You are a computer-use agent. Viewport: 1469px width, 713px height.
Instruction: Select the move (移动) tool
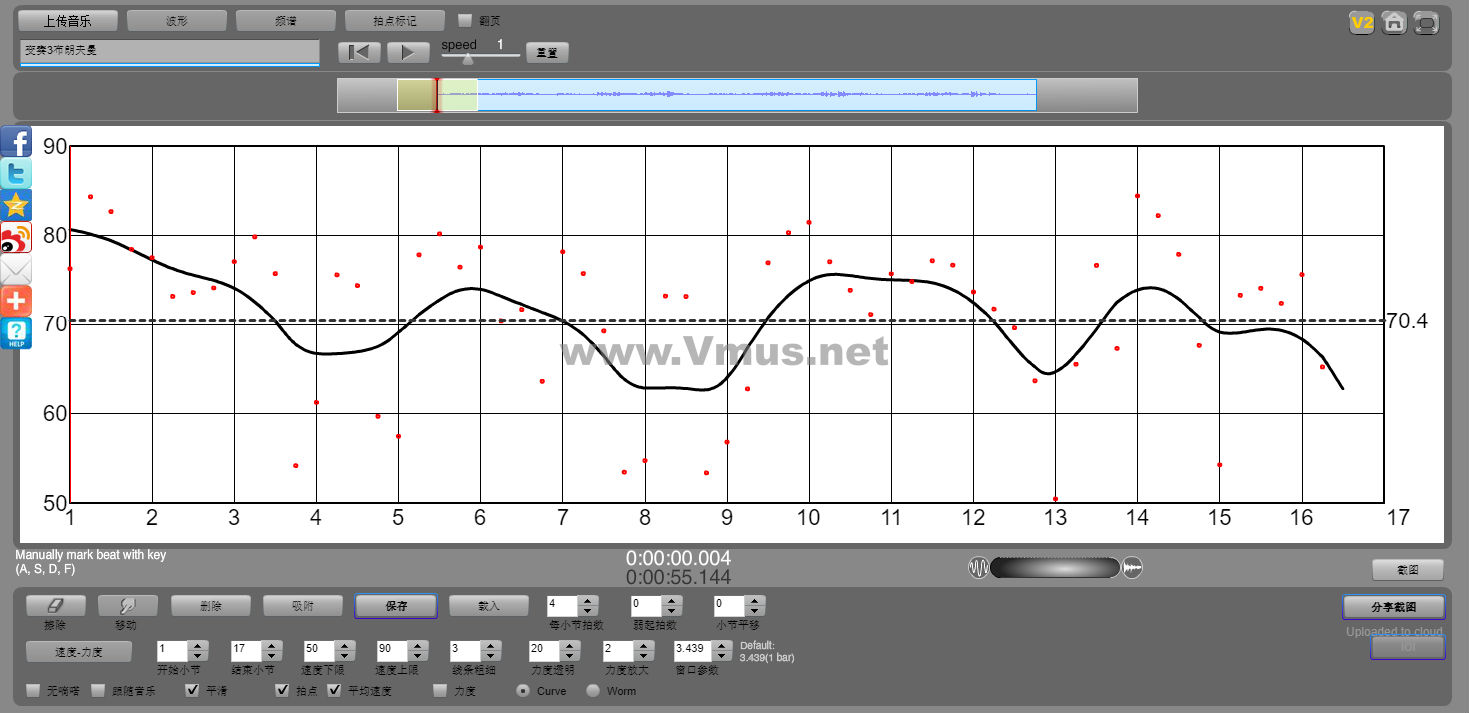click(x=127, y=606)
